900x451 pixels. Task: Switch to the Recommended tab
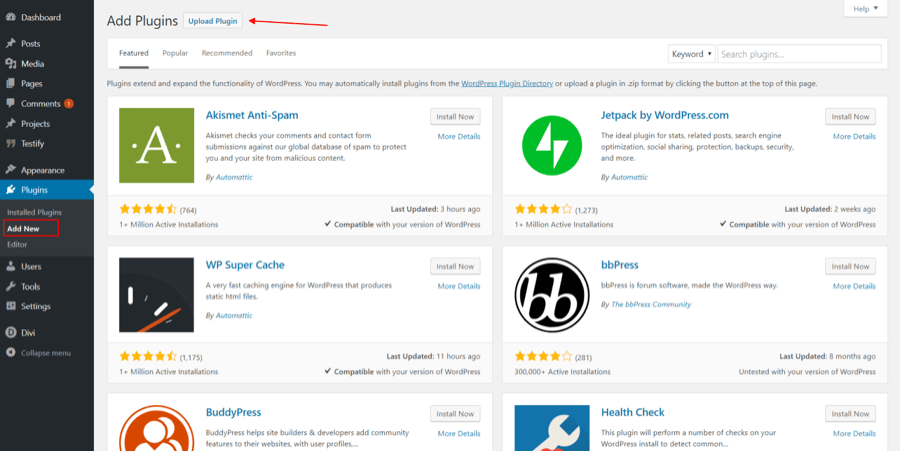[227, 53]
